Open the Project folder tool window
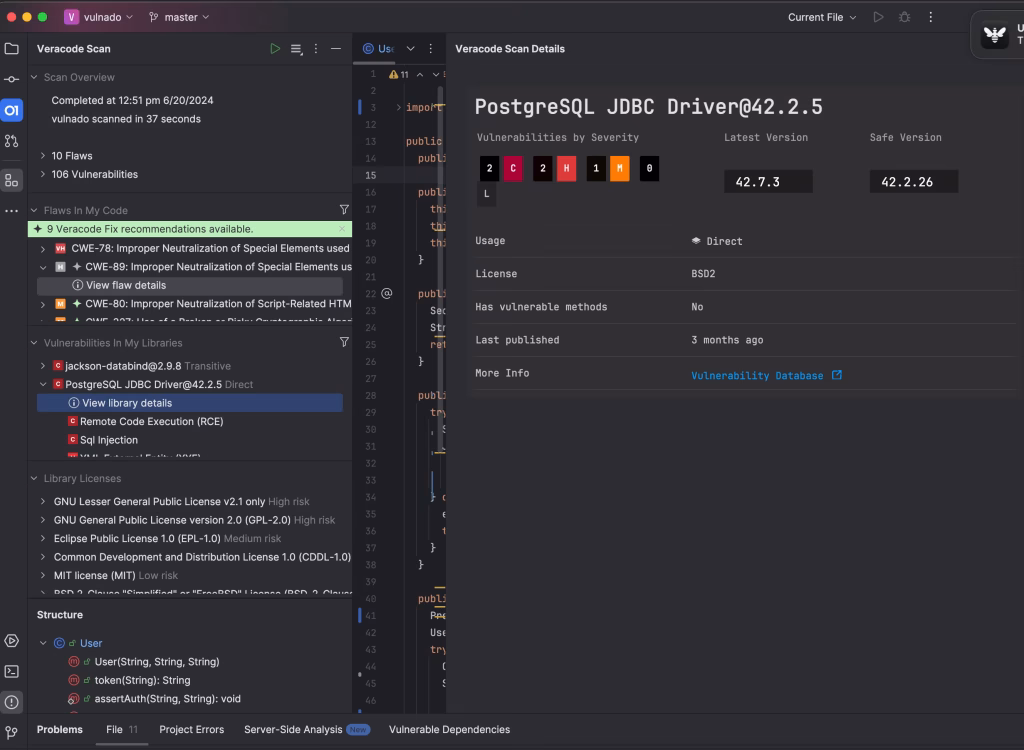1024x750 pixels. [12, 48]
